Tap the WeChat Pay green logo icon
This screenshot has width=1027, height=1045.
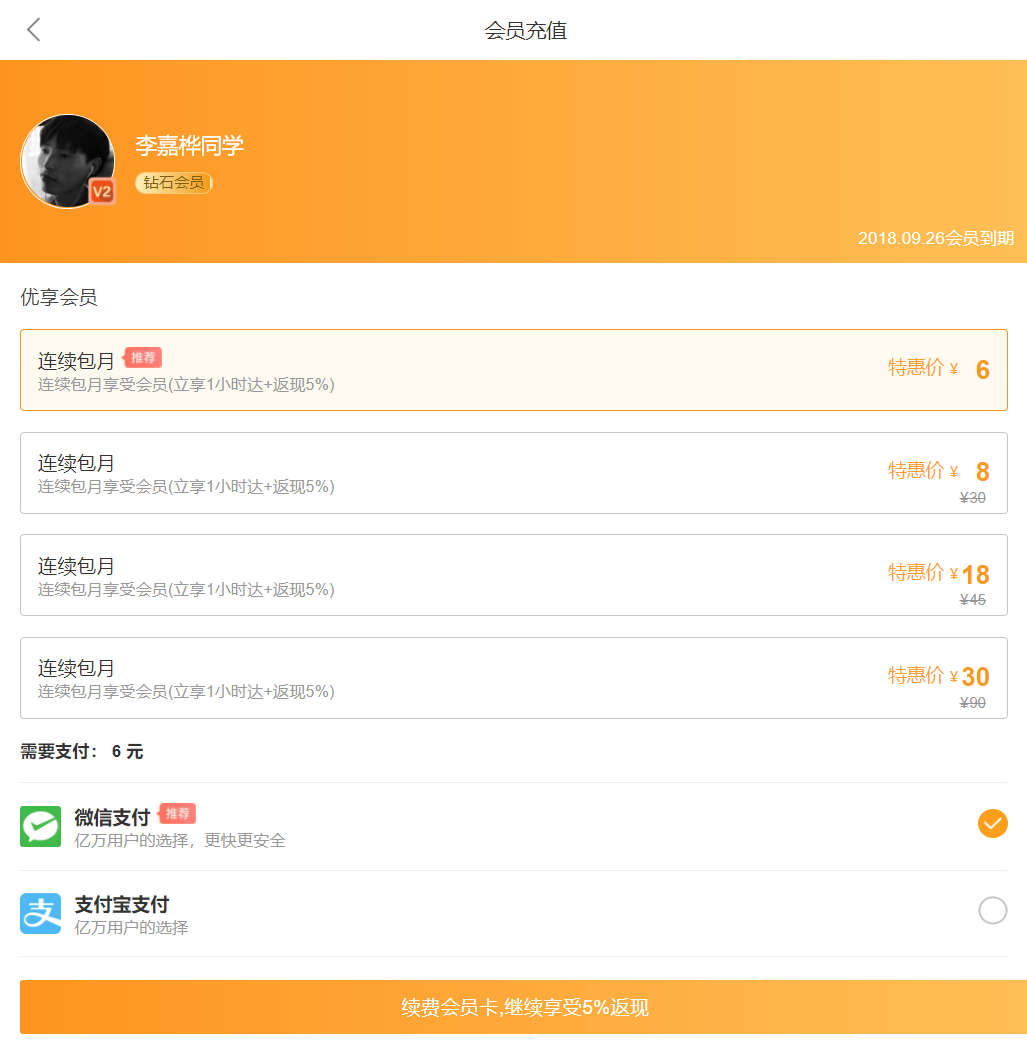coord(40,826)
